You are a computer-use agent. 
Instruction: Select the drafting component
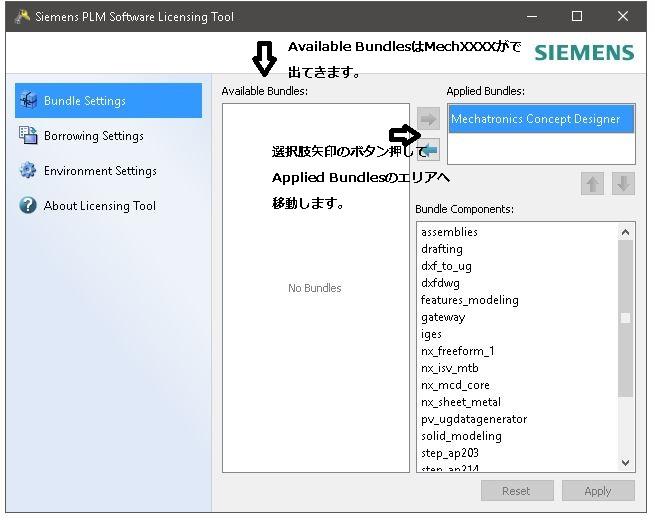click(x=442, y=249)
